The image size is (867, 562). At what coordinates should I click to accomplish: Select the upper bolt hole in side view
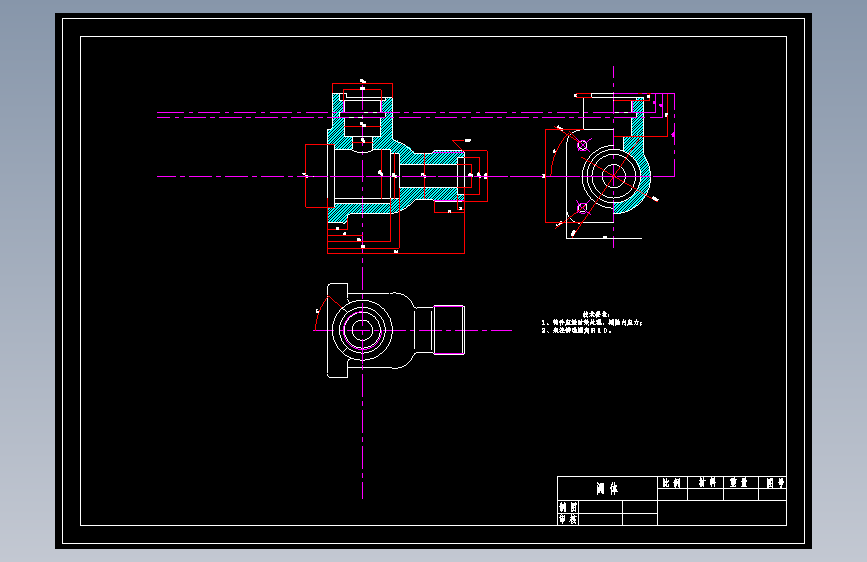582,145
